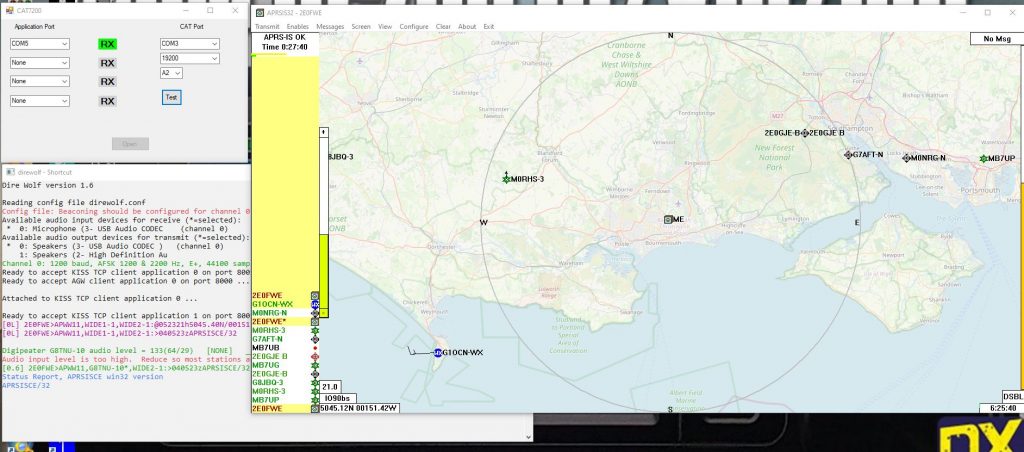Viewport: 1024px width, 452px height.
Task: Click the WX symbol beside G1OCN-WX in list
Action: (315, 304)
